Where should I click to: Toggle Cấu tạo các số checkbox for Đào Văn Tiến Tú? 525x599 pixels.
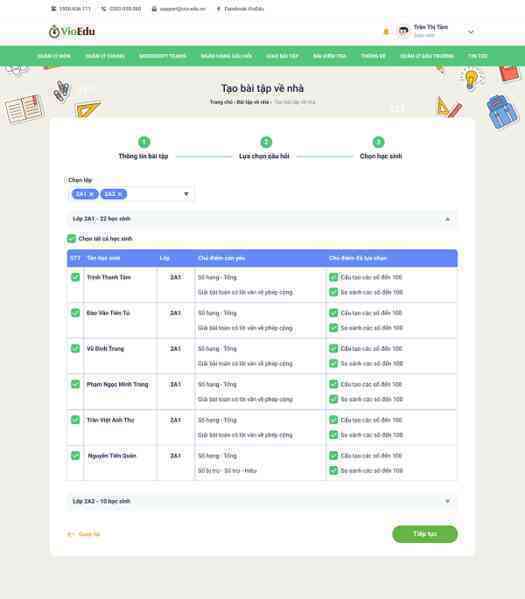[x=334, y=313]
